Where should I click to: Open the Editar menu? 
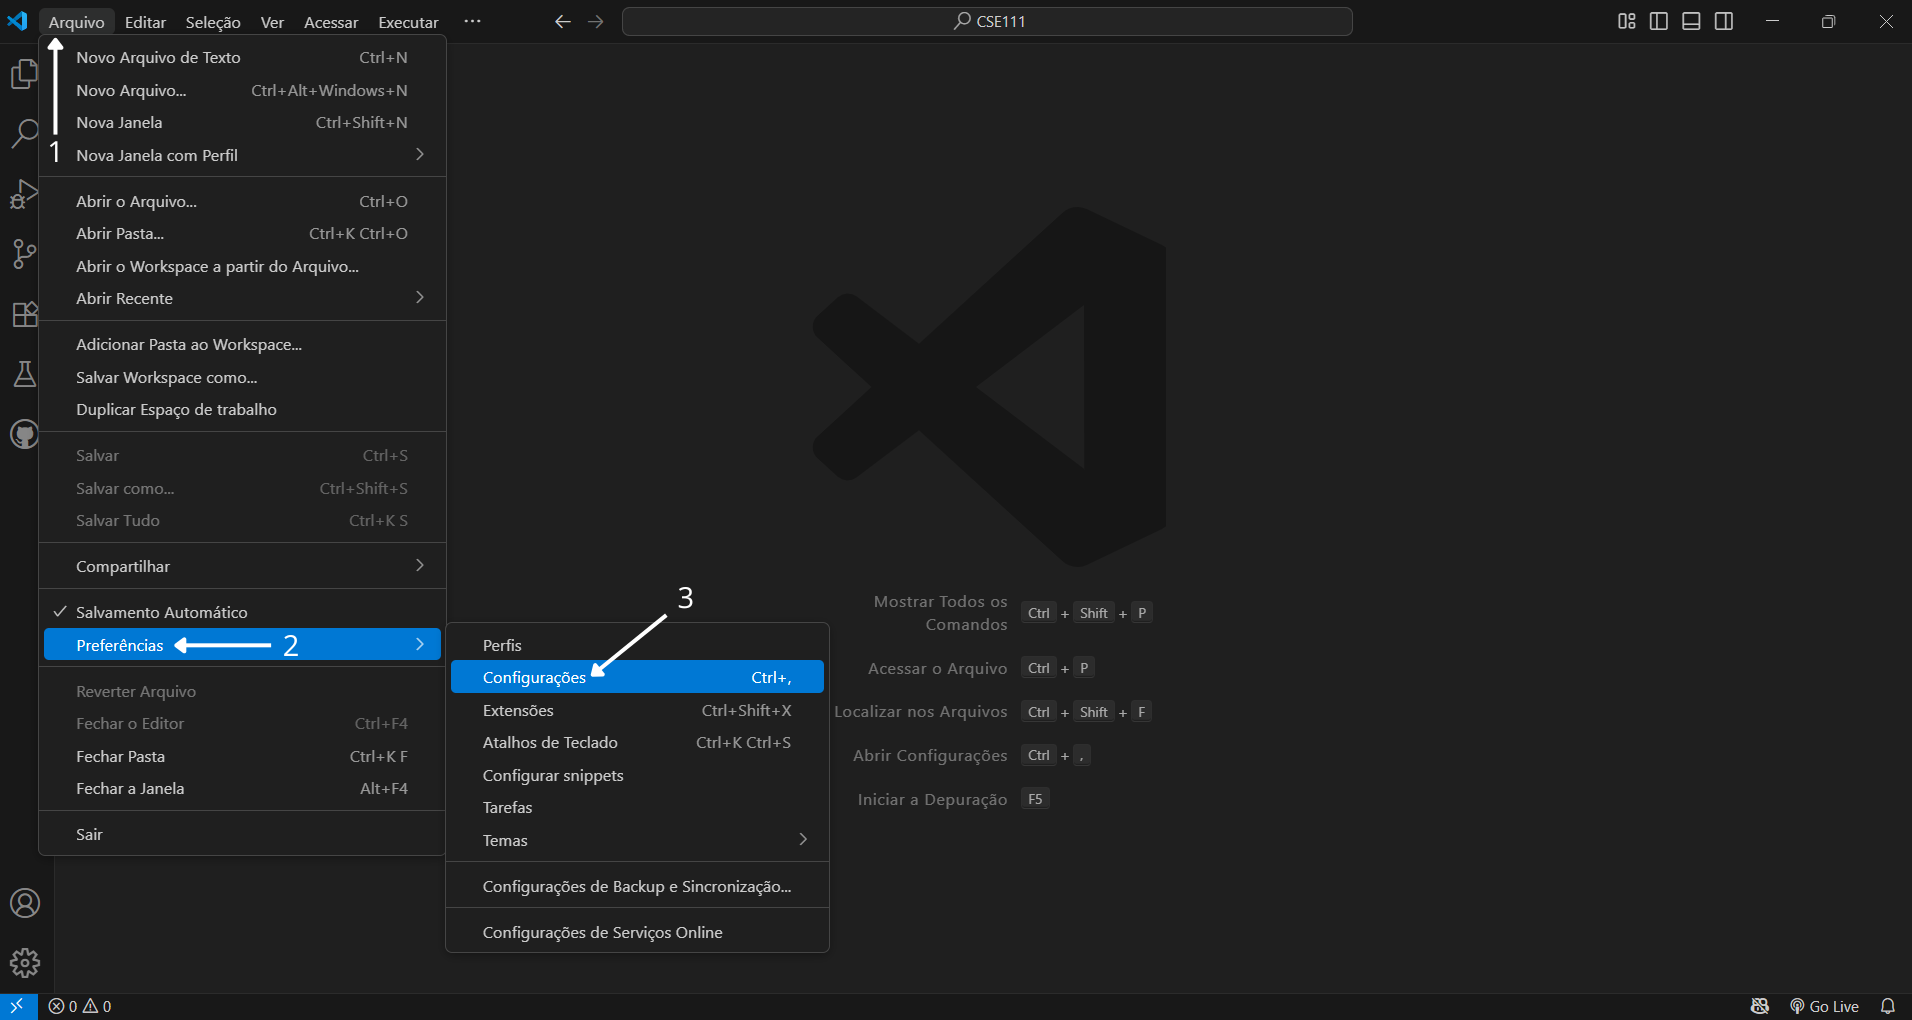[x=145, y=22]
